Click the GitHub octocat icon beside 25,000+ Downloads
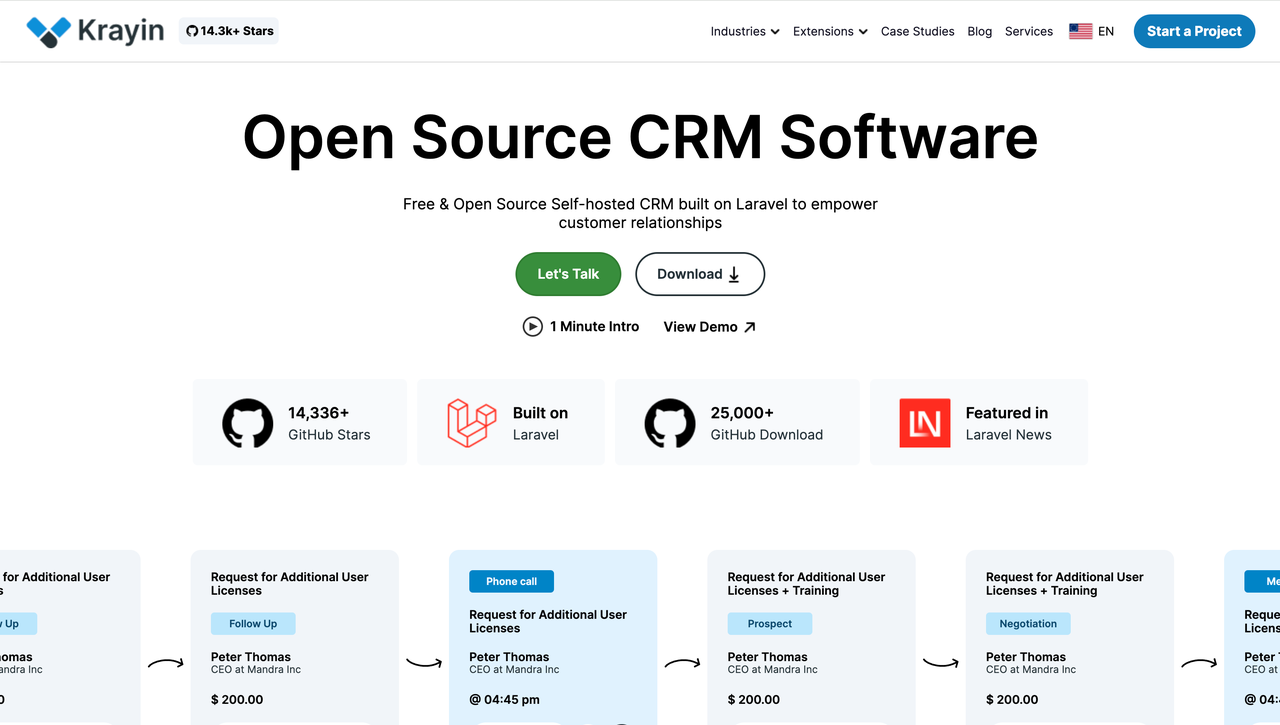 coord(669,422)
